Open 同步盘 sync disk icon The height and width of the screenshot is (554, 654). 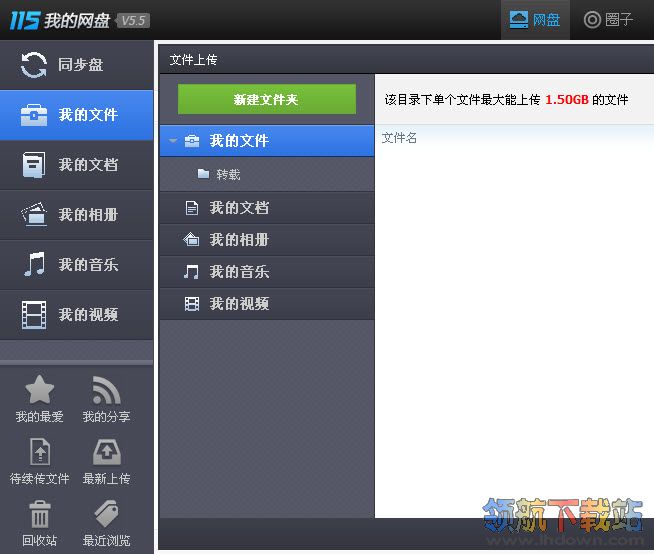[x=34, y=65]
